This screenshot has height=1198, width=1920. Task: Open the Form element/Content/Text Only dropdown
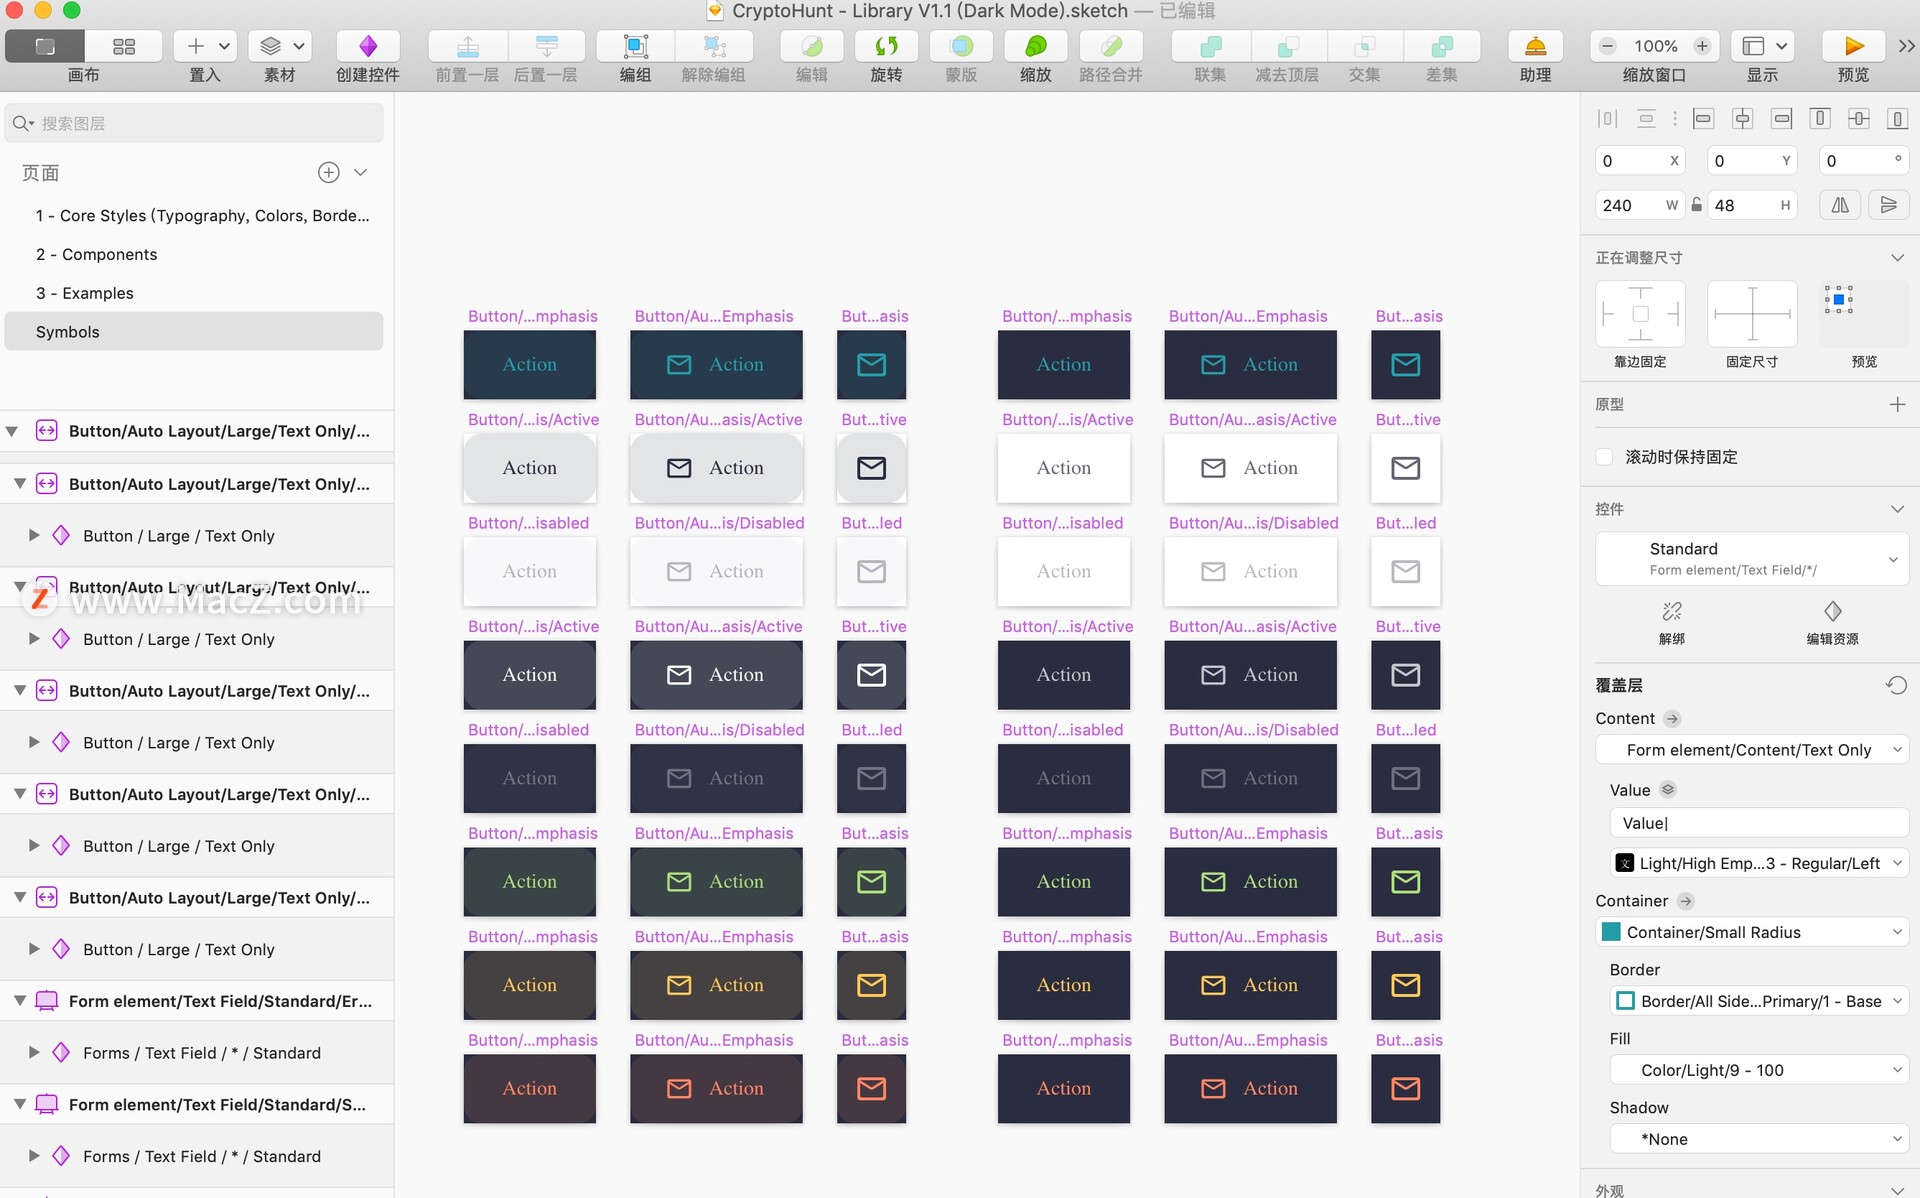tap(1751, 750)
